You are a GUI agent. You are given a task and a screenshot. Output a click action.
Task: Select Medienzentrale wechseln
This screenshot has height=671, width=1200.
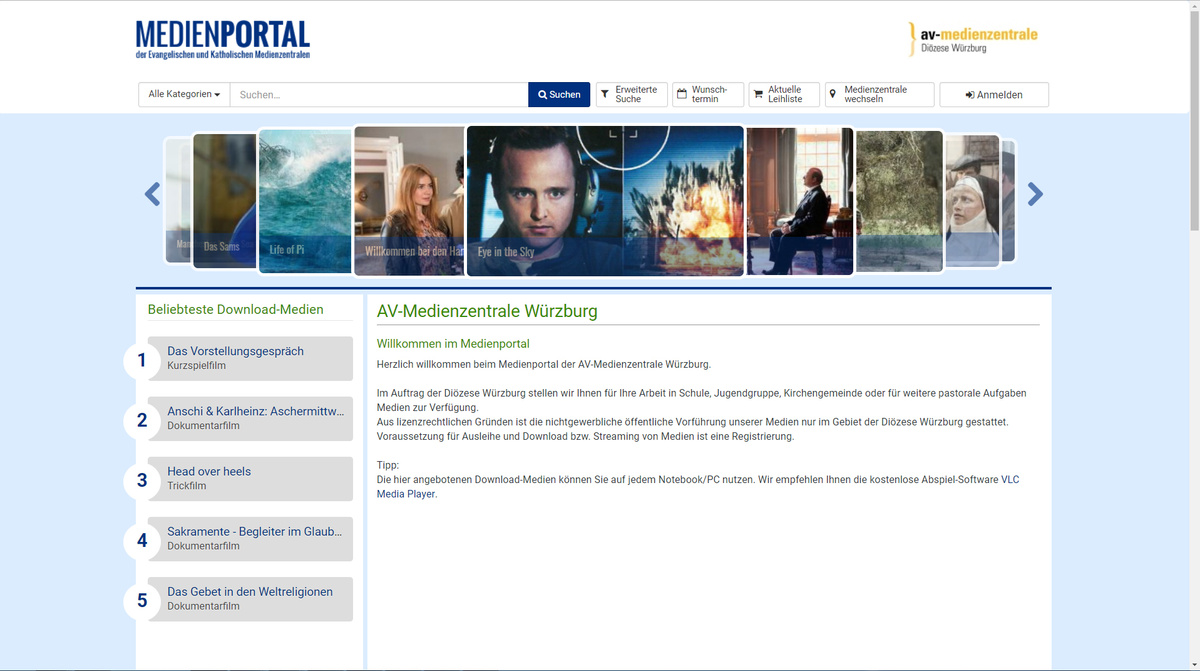click(x=880, y=94)
